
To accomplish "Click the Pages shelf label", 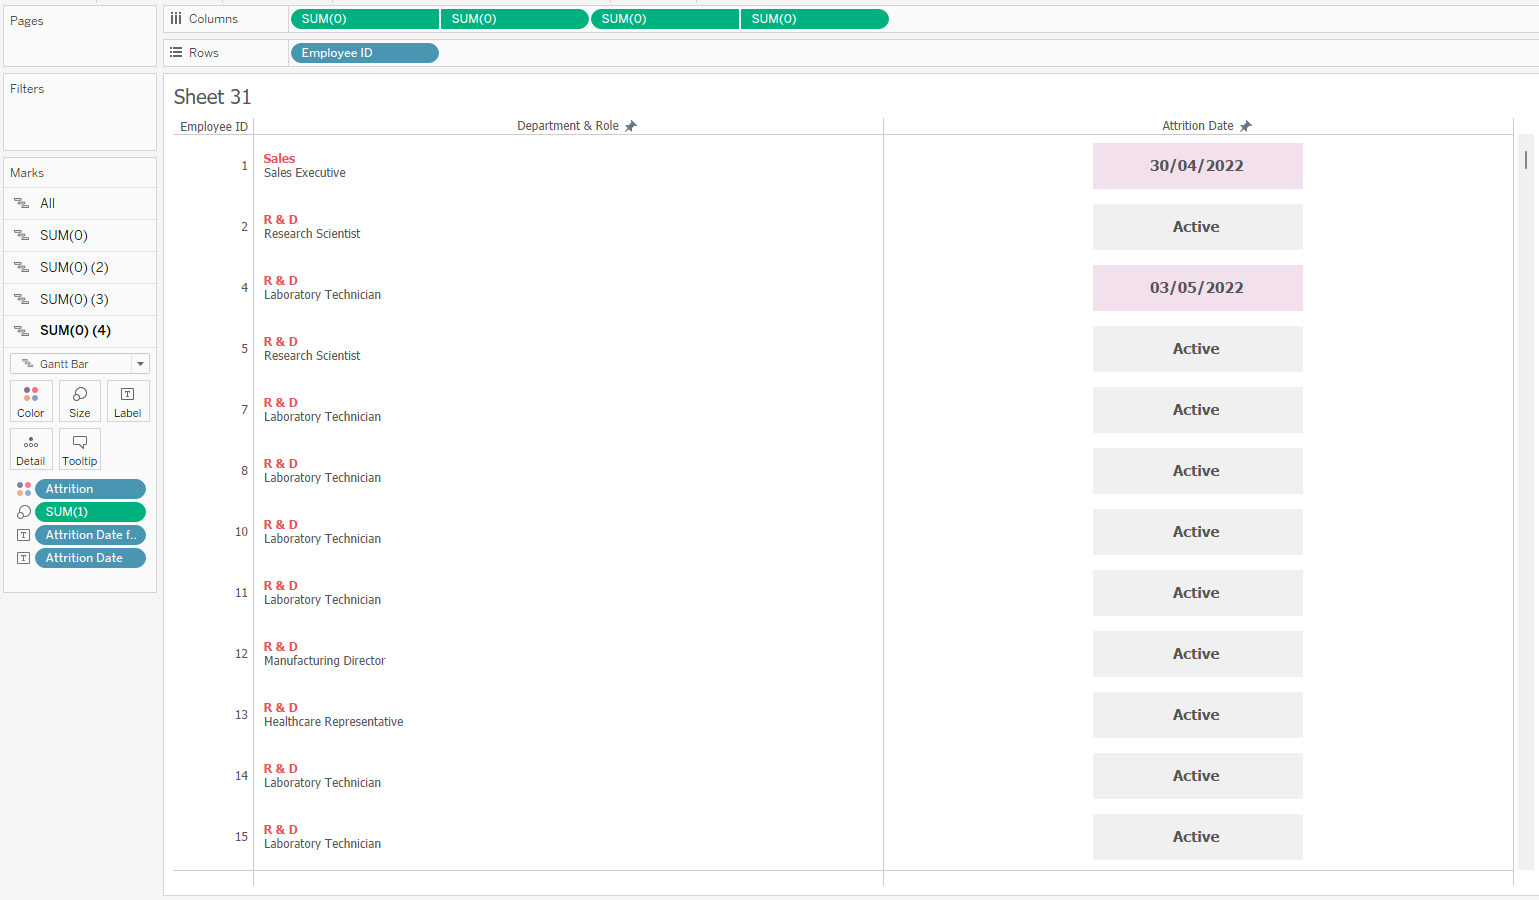I will (27, 21).
